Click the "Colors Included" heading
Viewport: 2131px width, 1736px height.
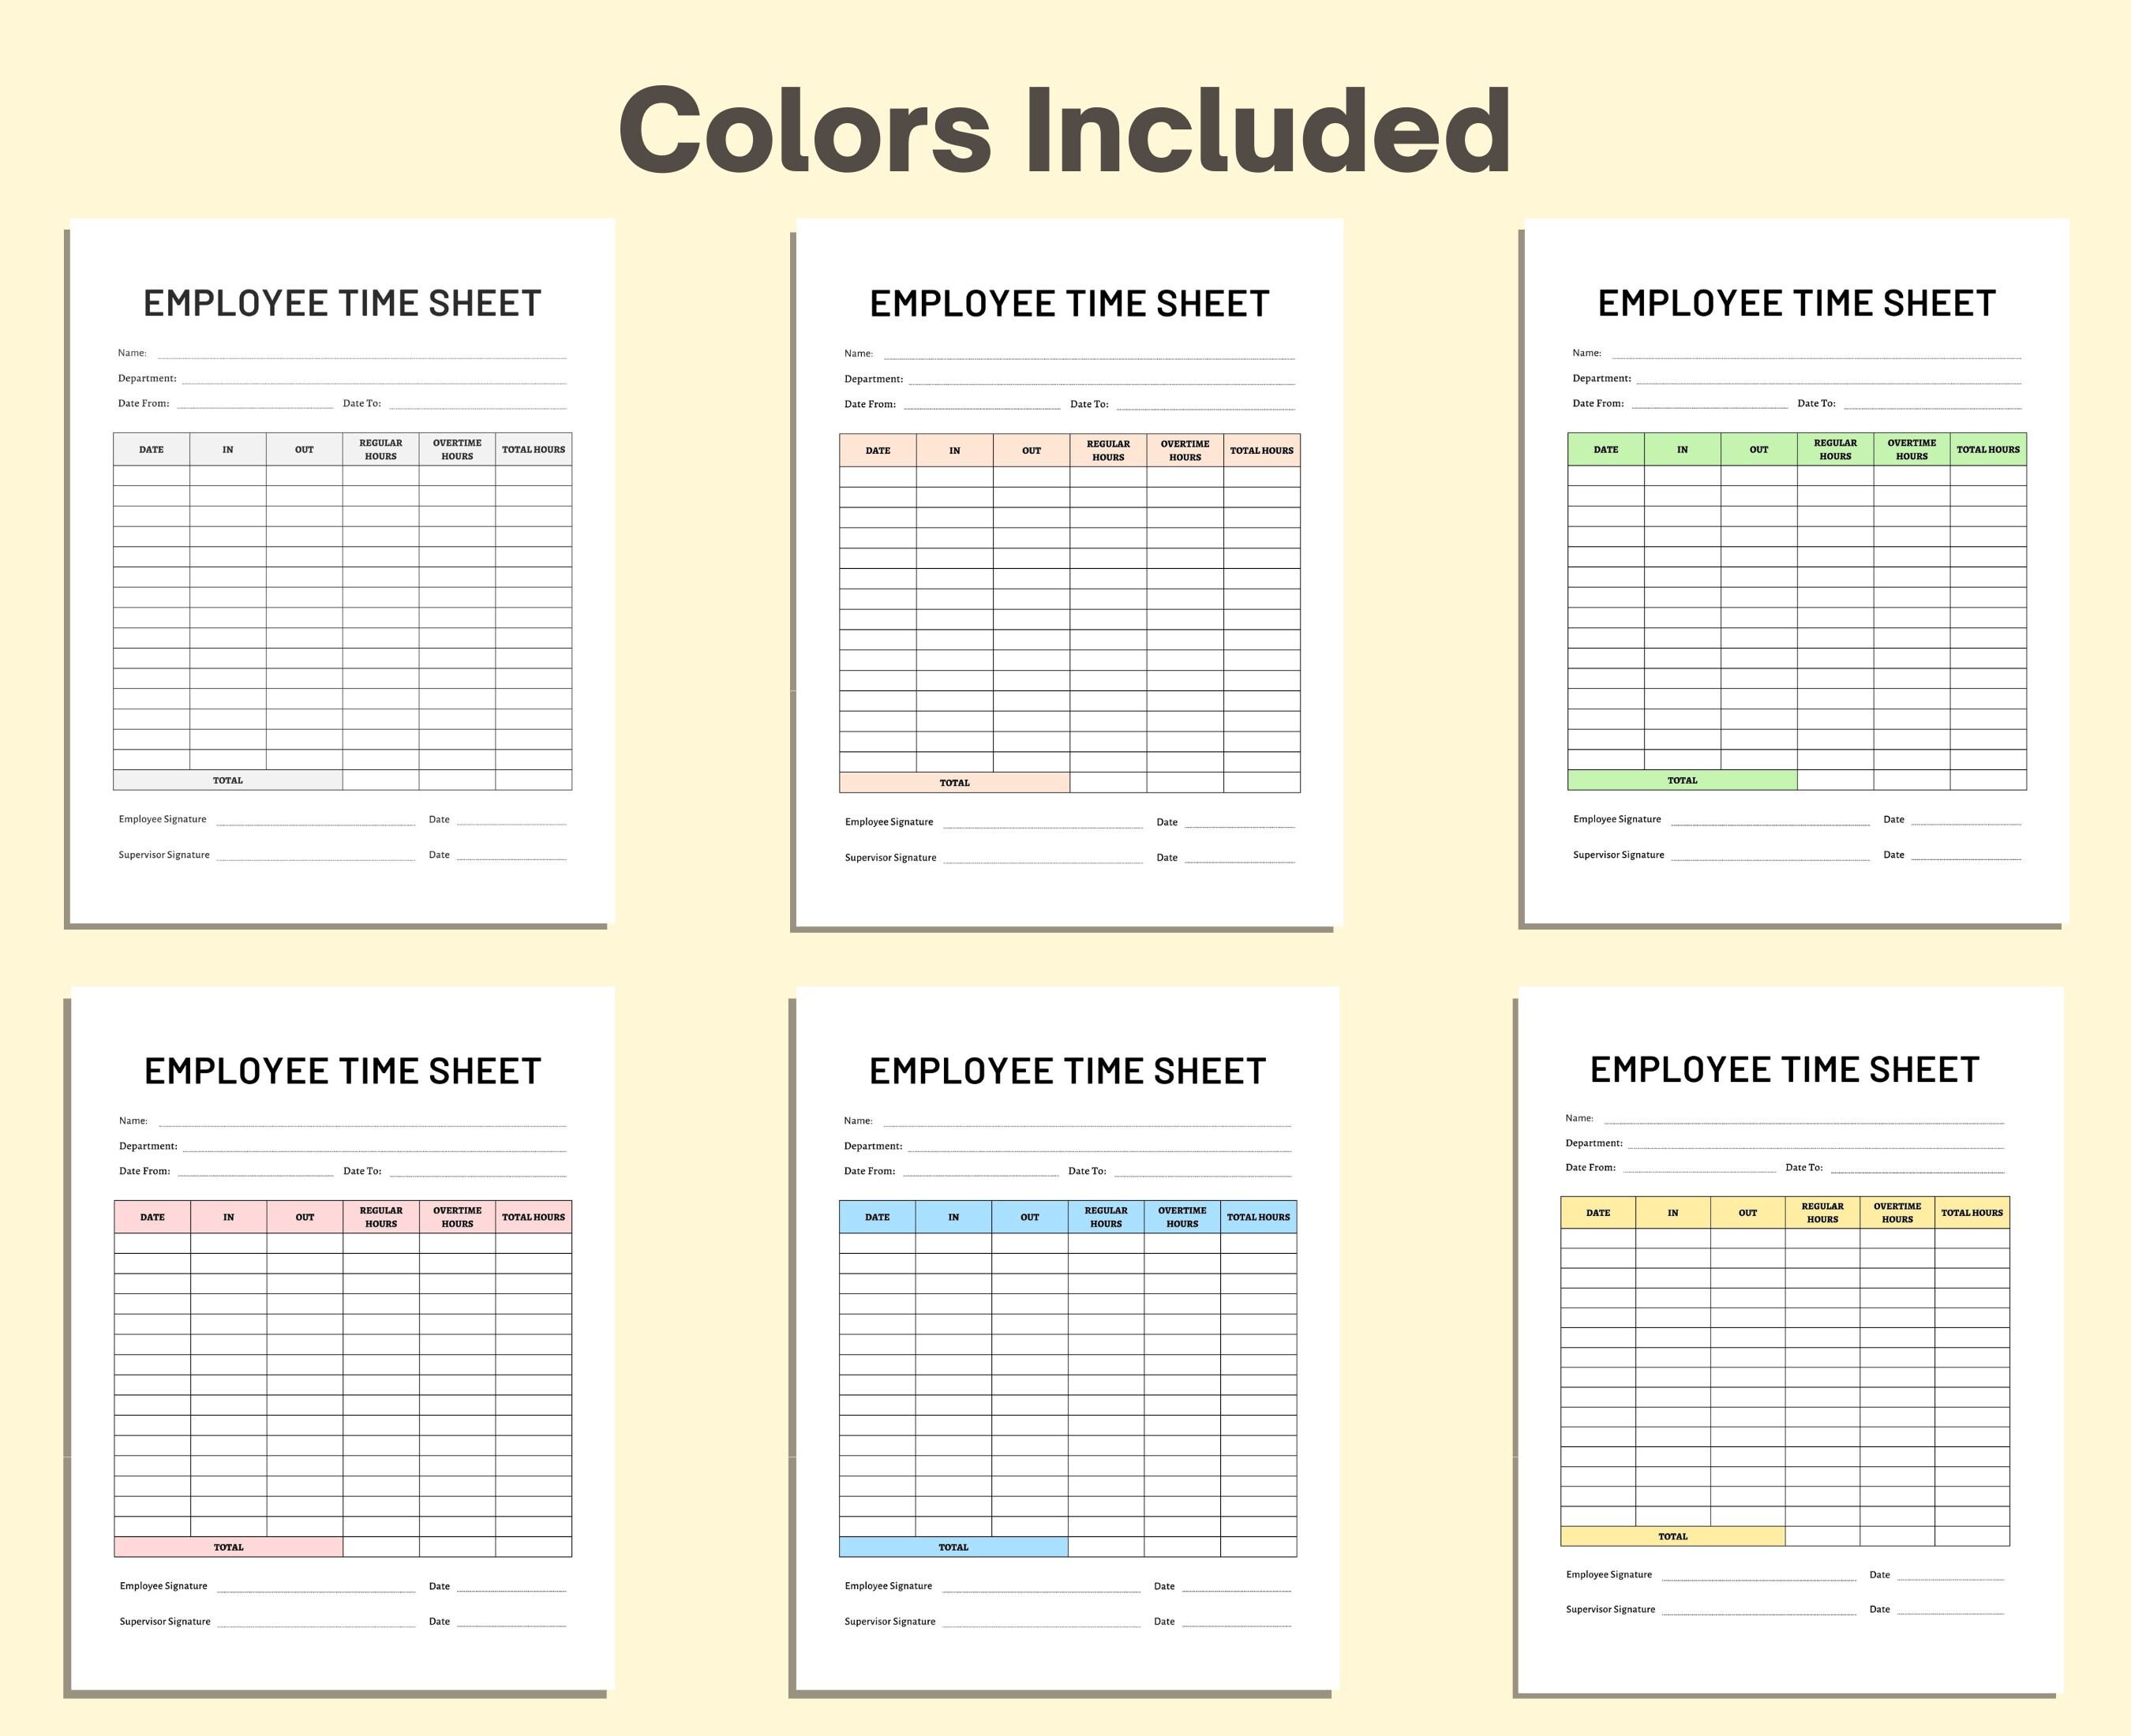tap(1065, 130)
